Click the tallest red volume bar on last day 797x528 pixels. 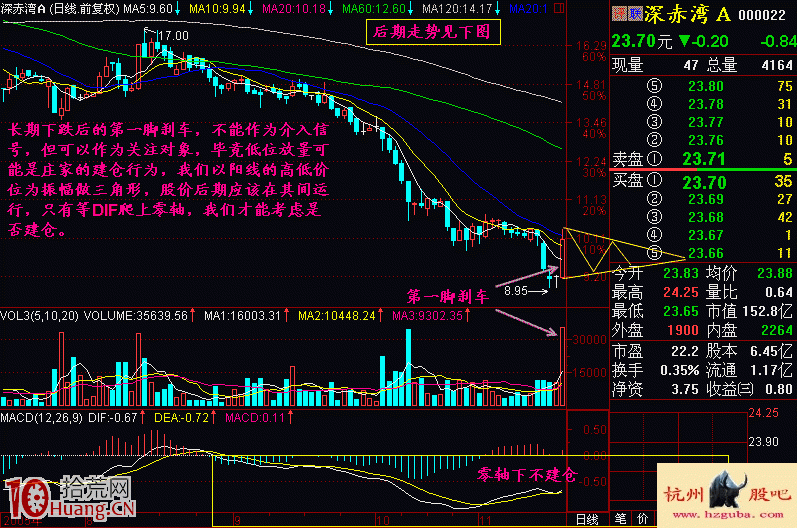point(563,366)
